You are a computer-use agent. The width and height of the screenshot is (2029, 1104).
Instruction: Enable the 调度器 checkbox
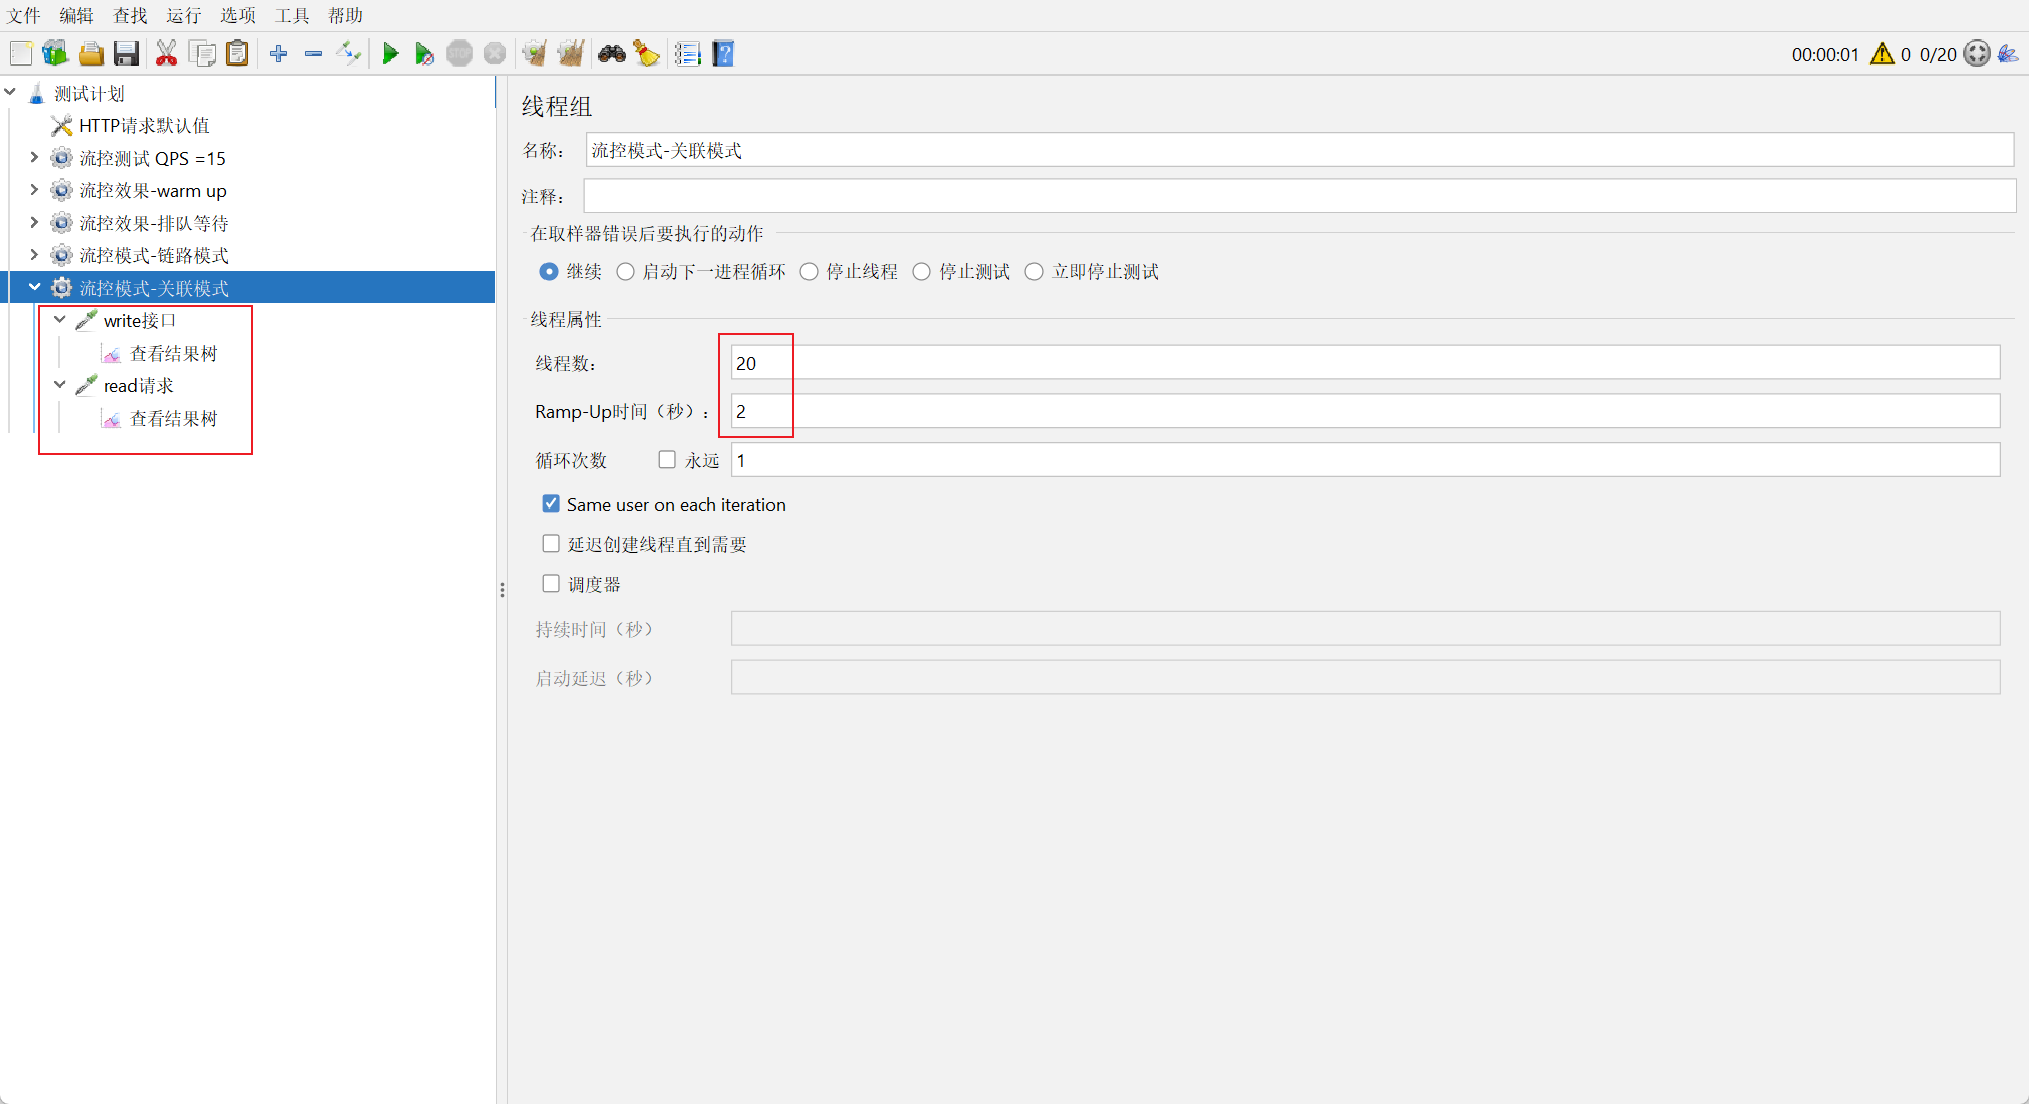point(551,584)
